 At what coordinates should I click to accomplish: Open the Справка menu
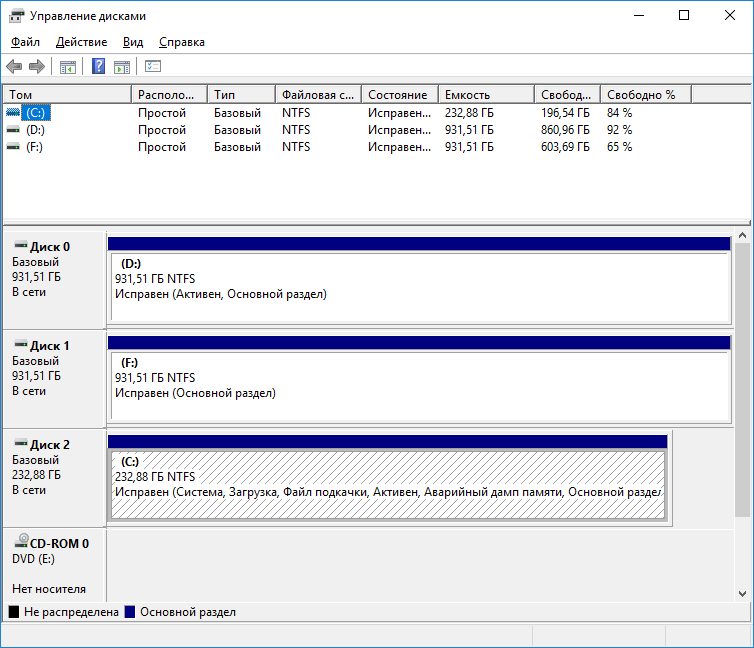[x=182, y=42]
